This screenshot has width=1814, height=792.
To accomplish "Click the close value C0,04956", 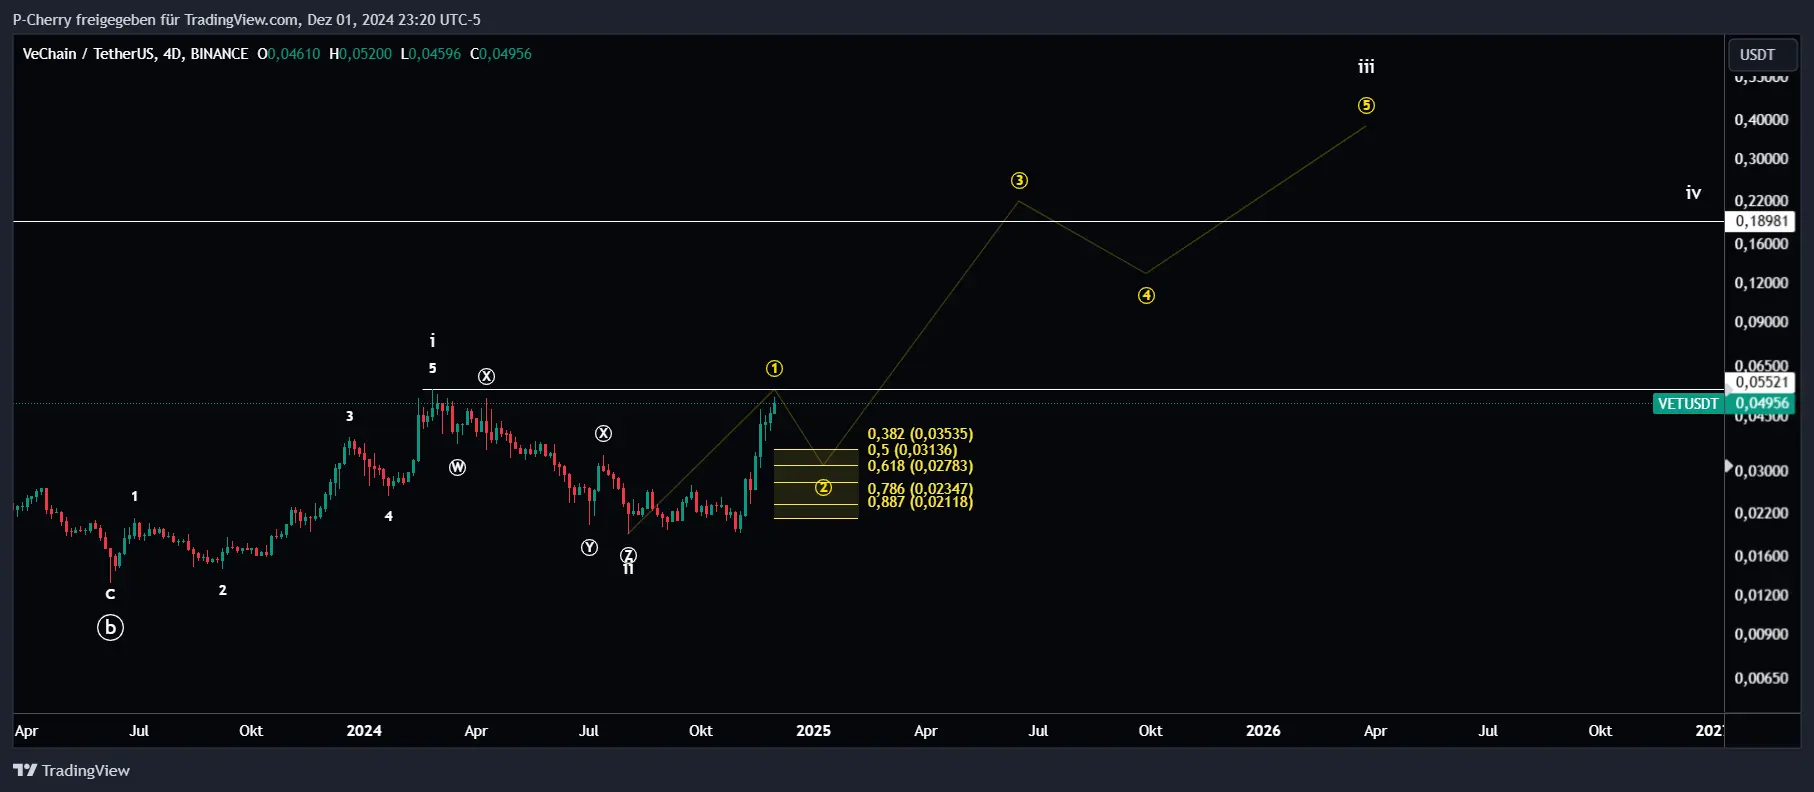I will pyautogui.click(x=501, y=54).
